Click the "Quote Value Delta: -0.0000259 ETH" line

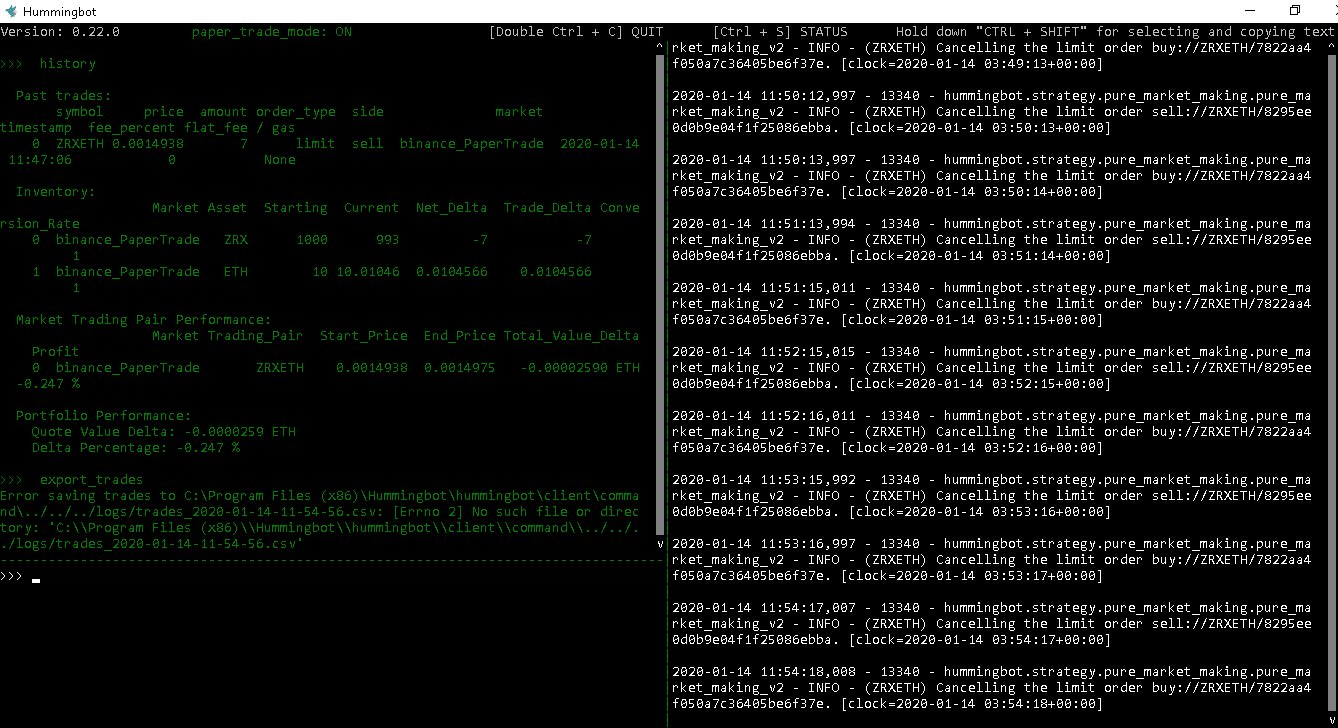164,432
